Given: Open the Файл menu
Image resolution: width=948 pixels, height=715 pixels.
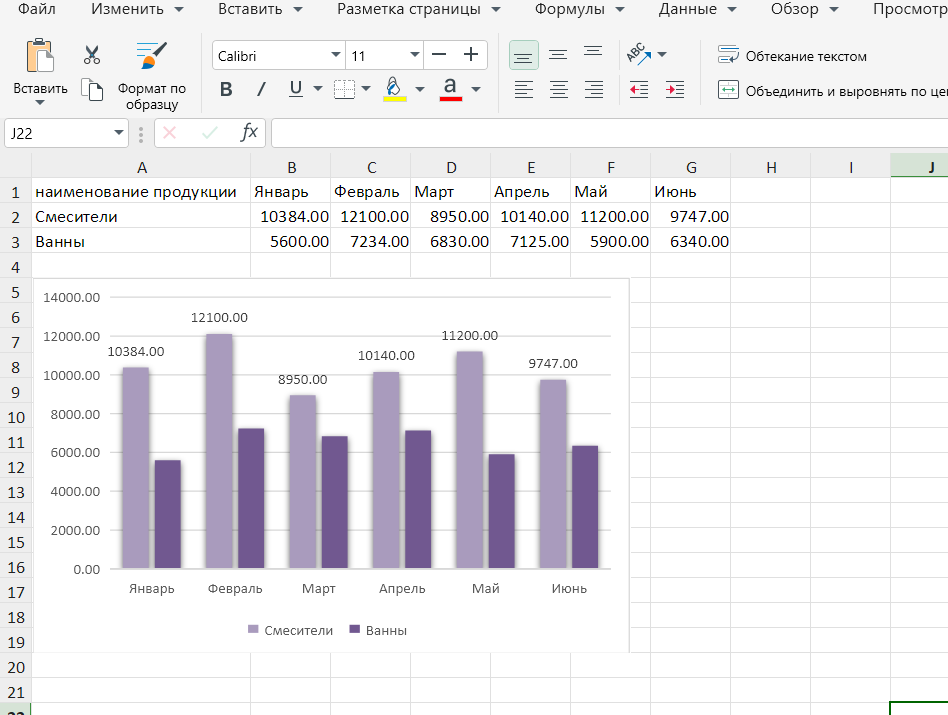Looking at the screenshot, I should pos(36,9).
